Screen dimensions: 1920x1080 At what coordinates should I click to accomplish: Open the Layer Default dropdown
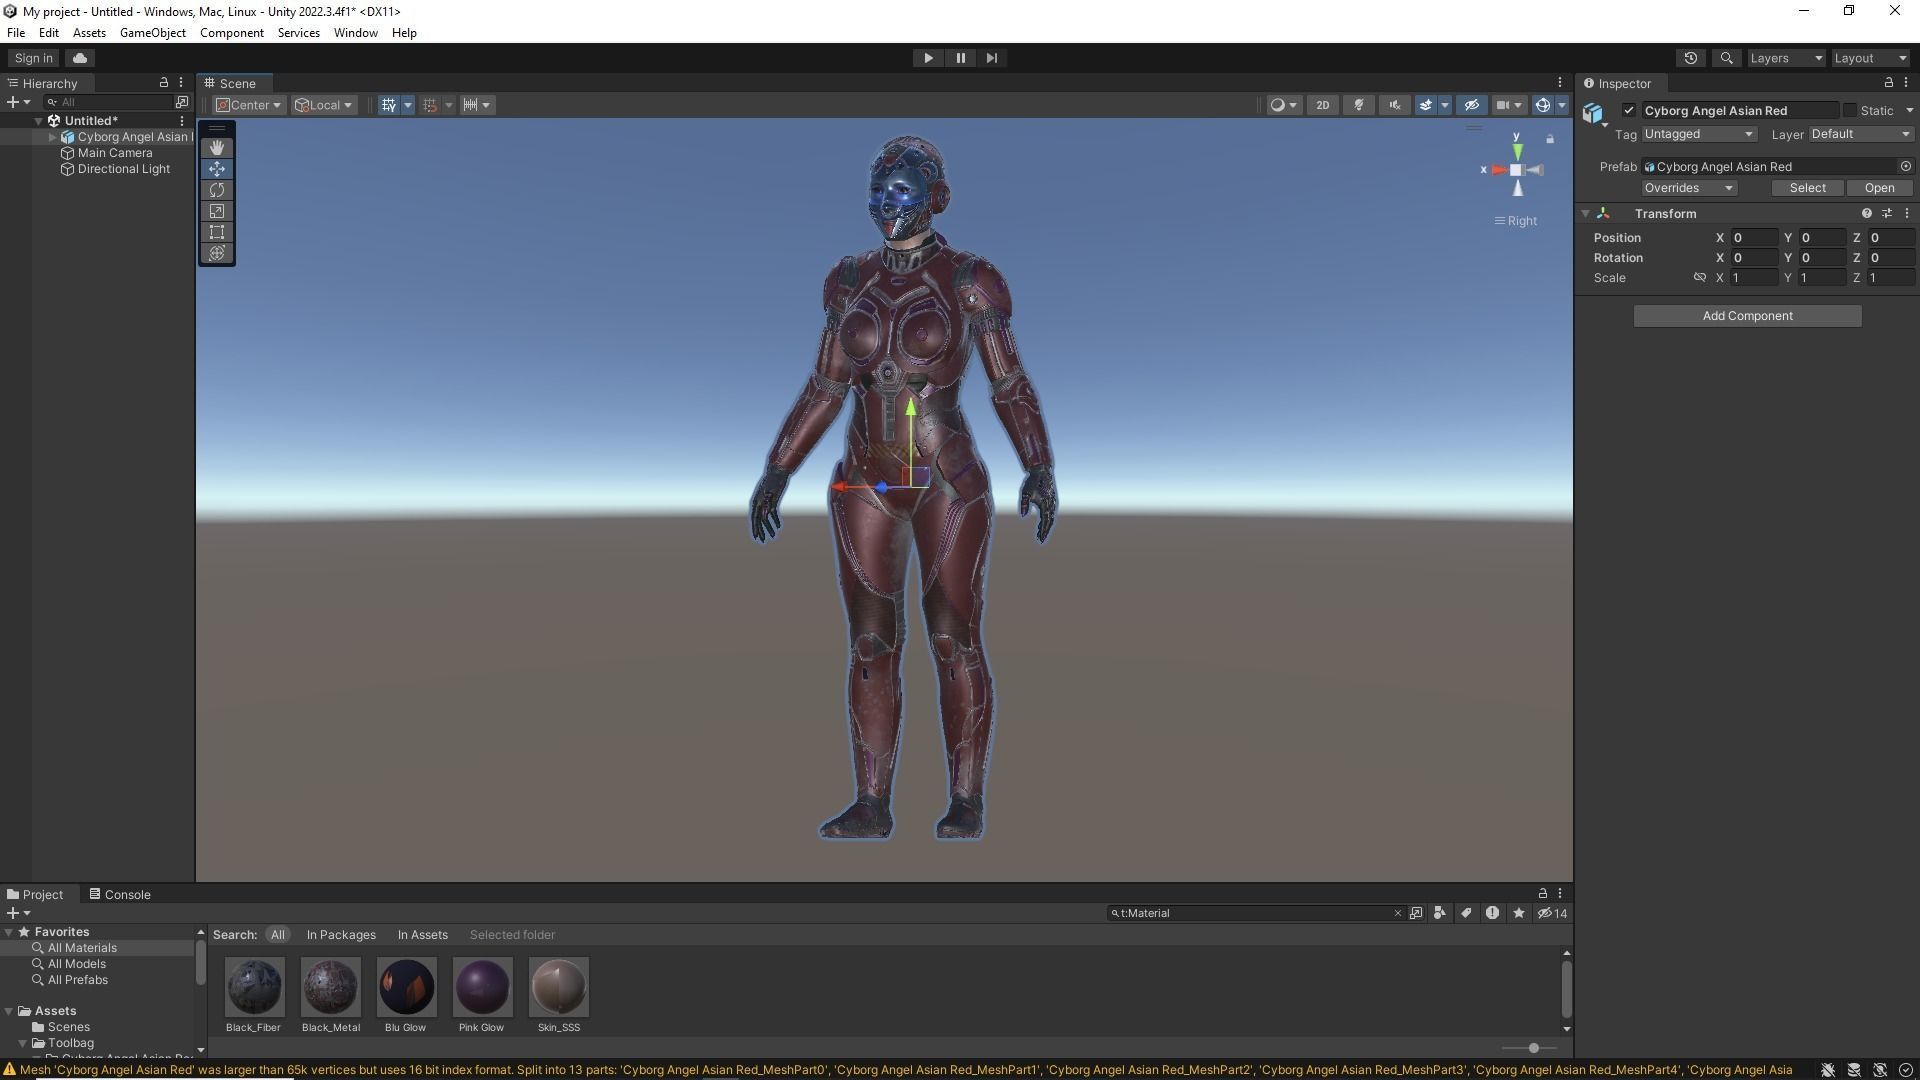(x=1860, y=134)
